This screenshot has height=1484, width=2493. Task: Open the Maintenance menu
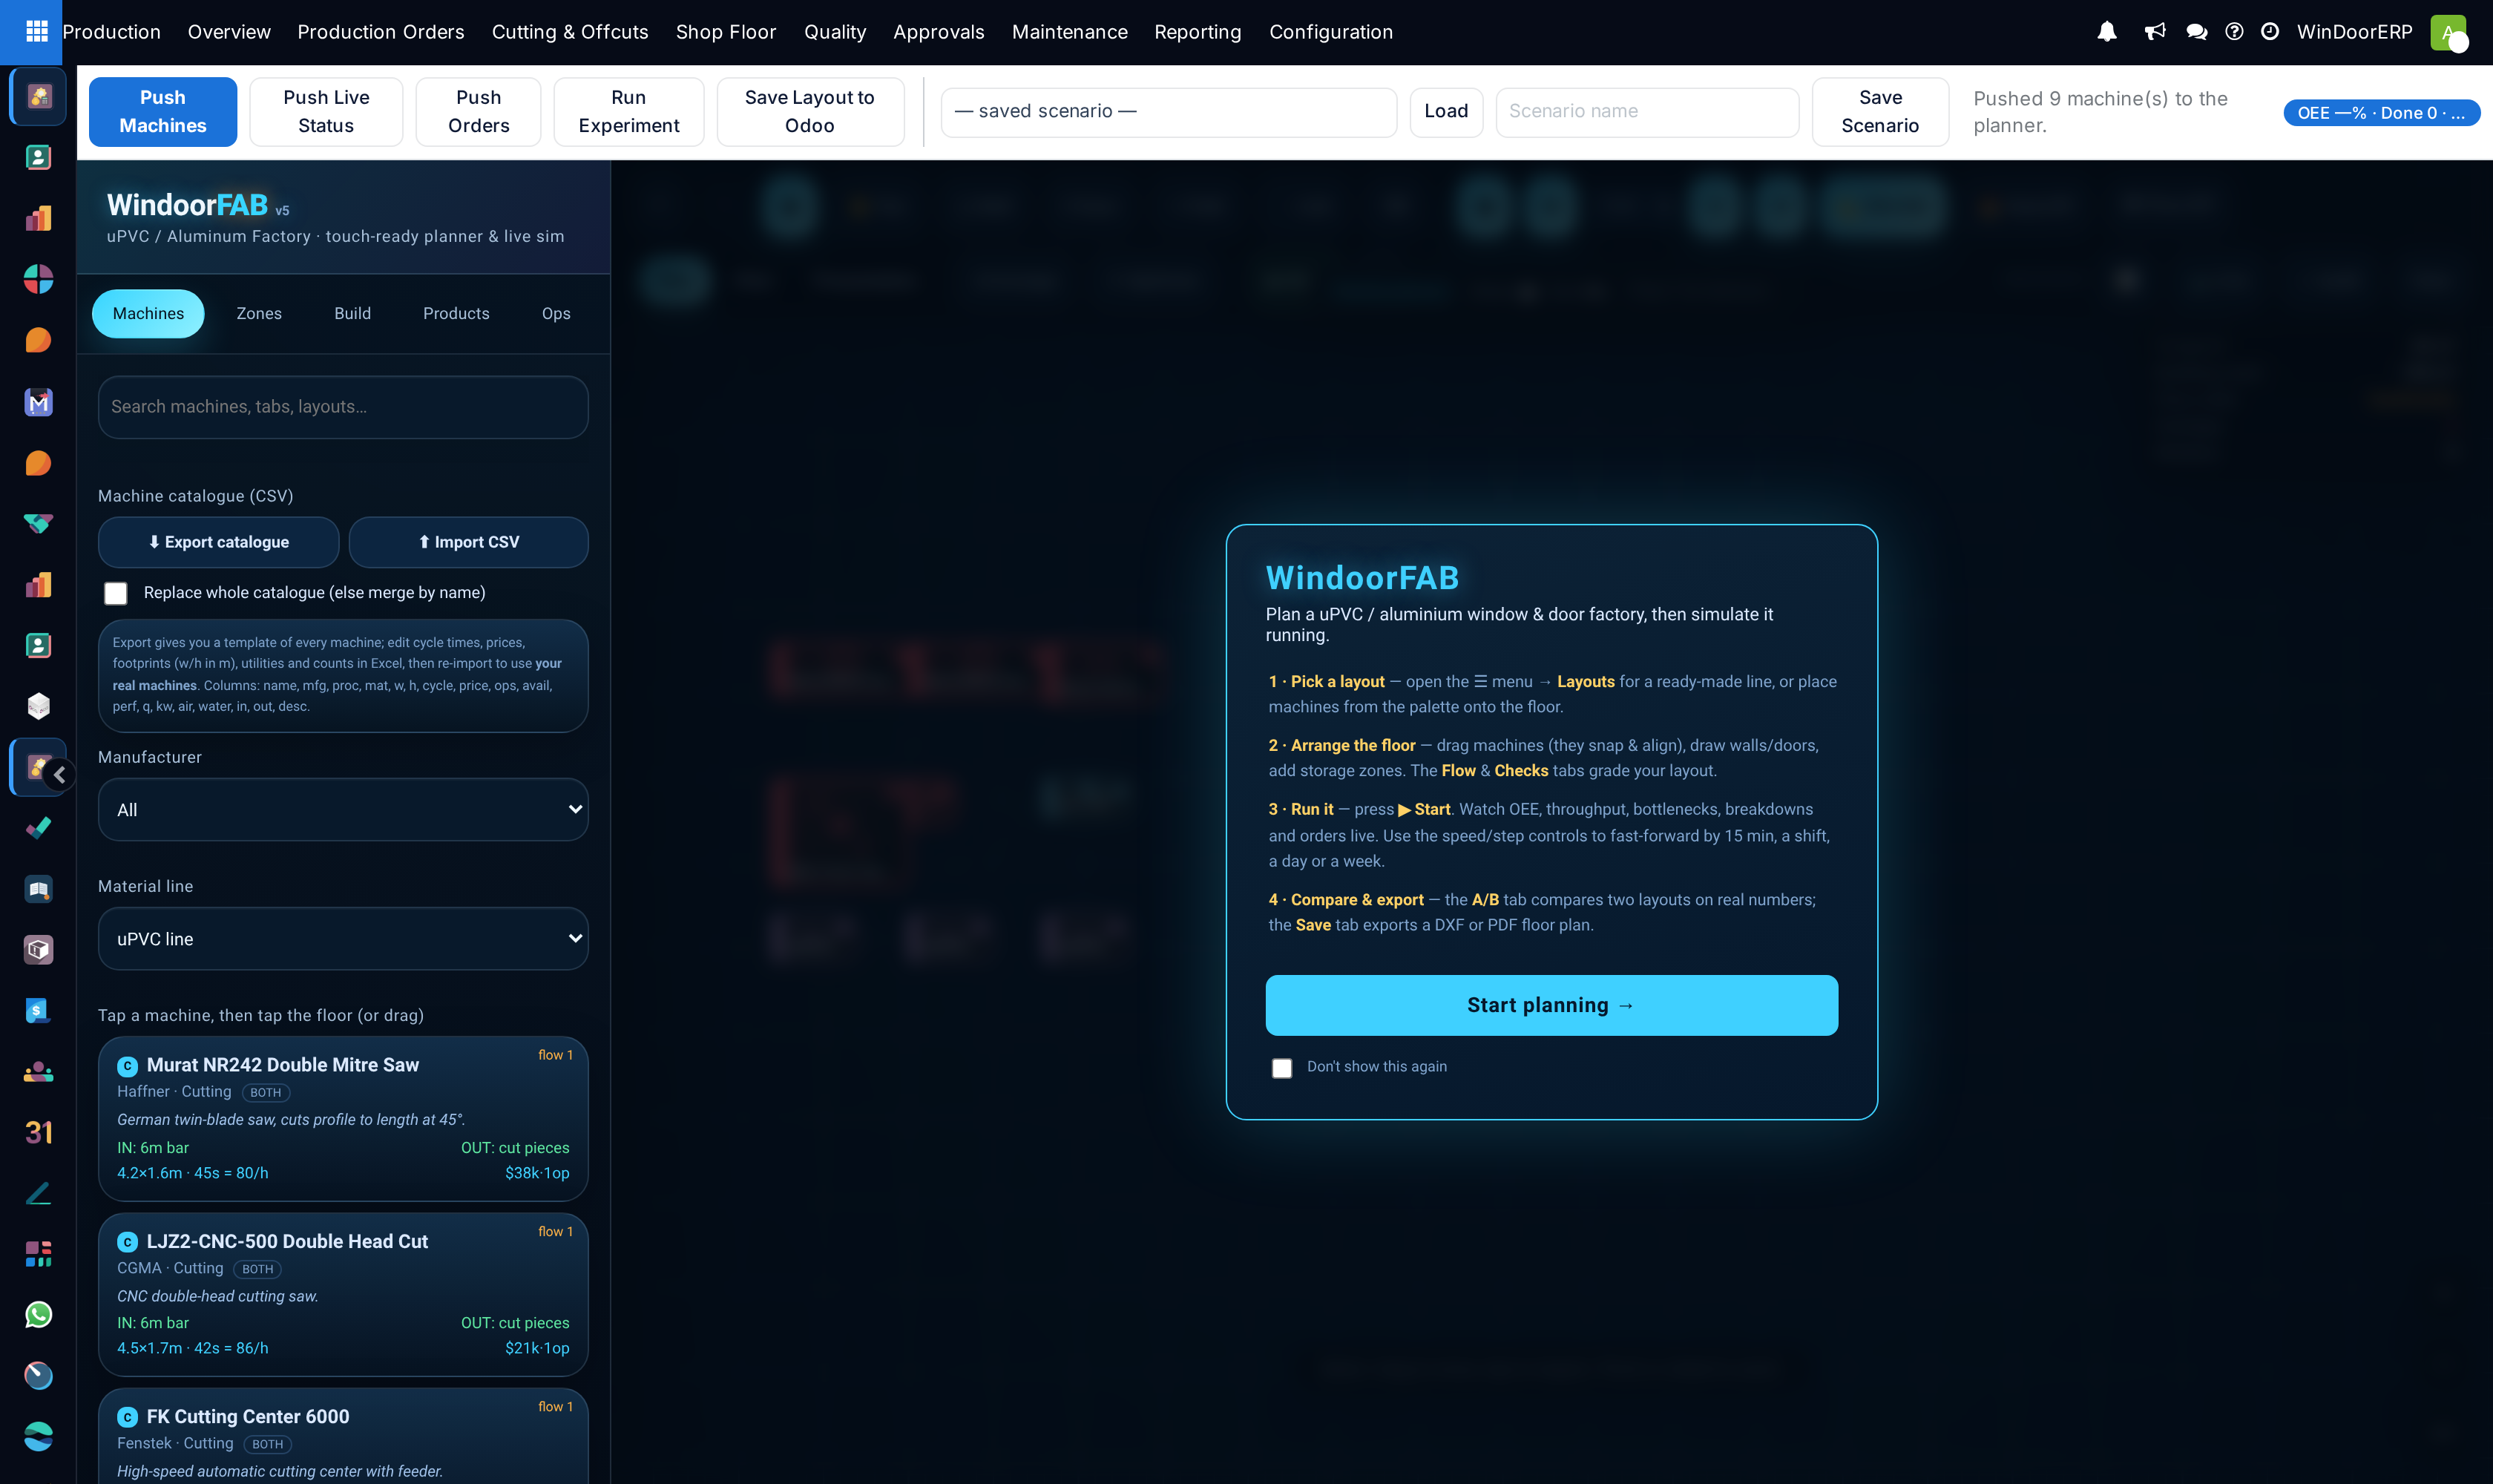click(x=1070, y=32)
